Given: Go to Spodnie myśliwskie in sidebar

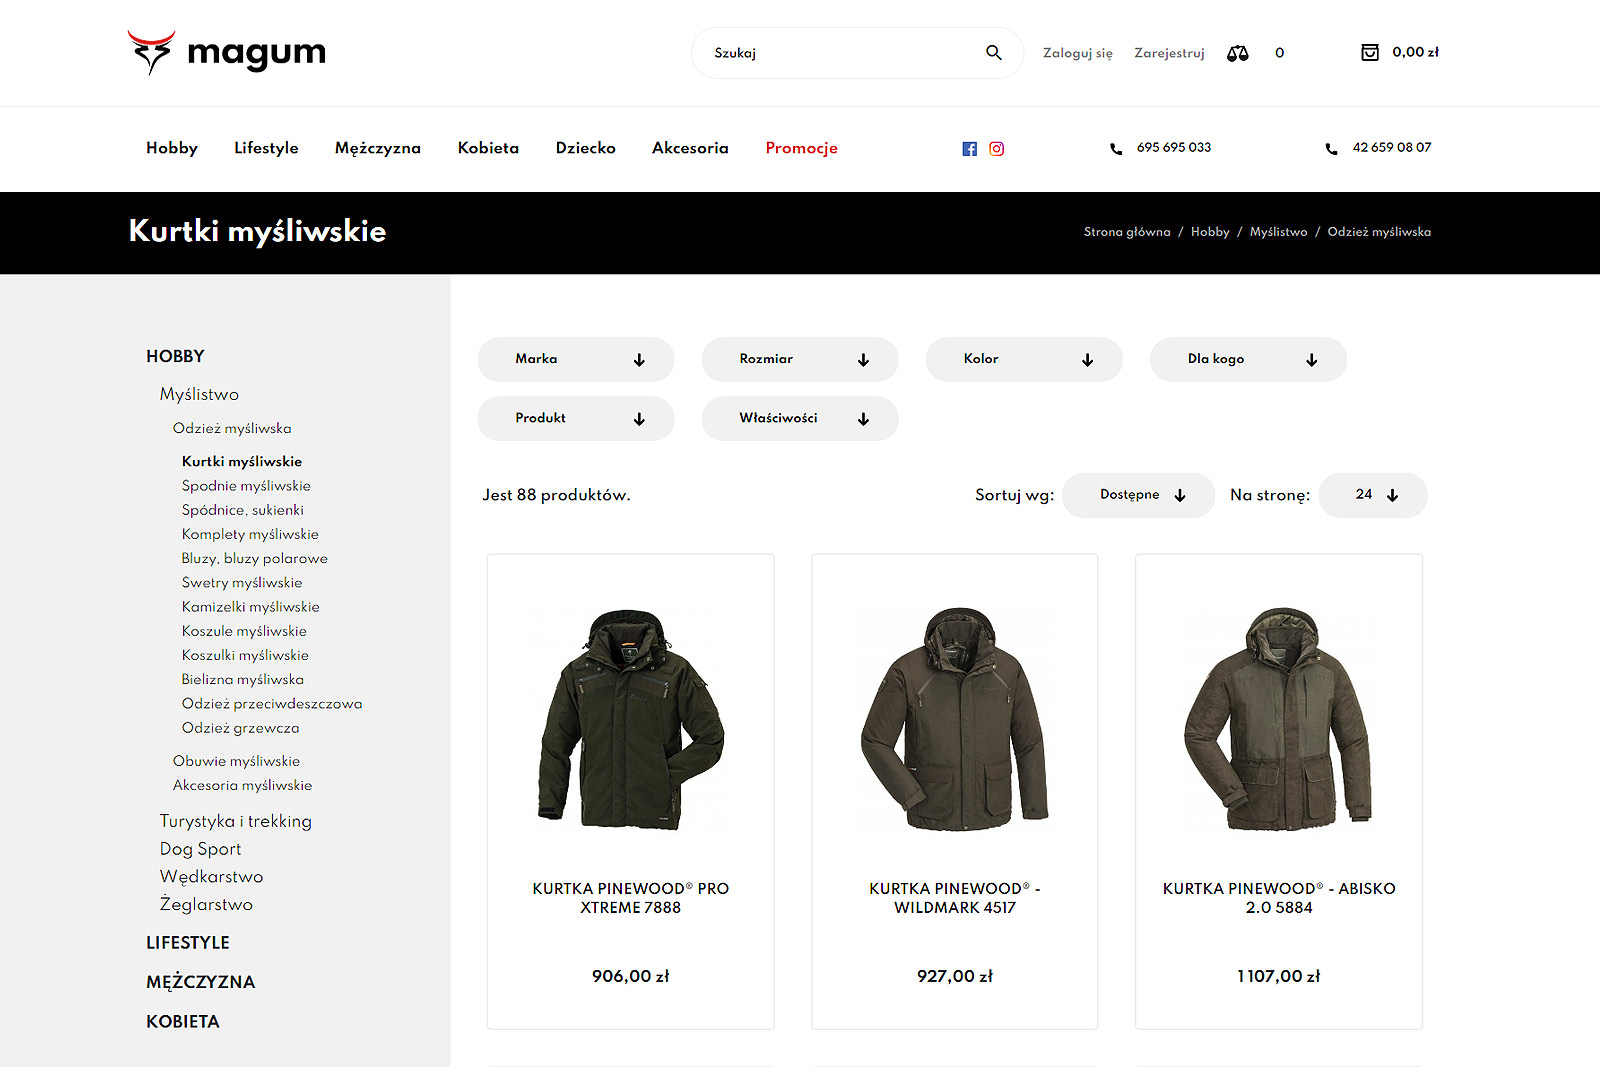Looking at the screenshot, I should click(x=246, y=486).
